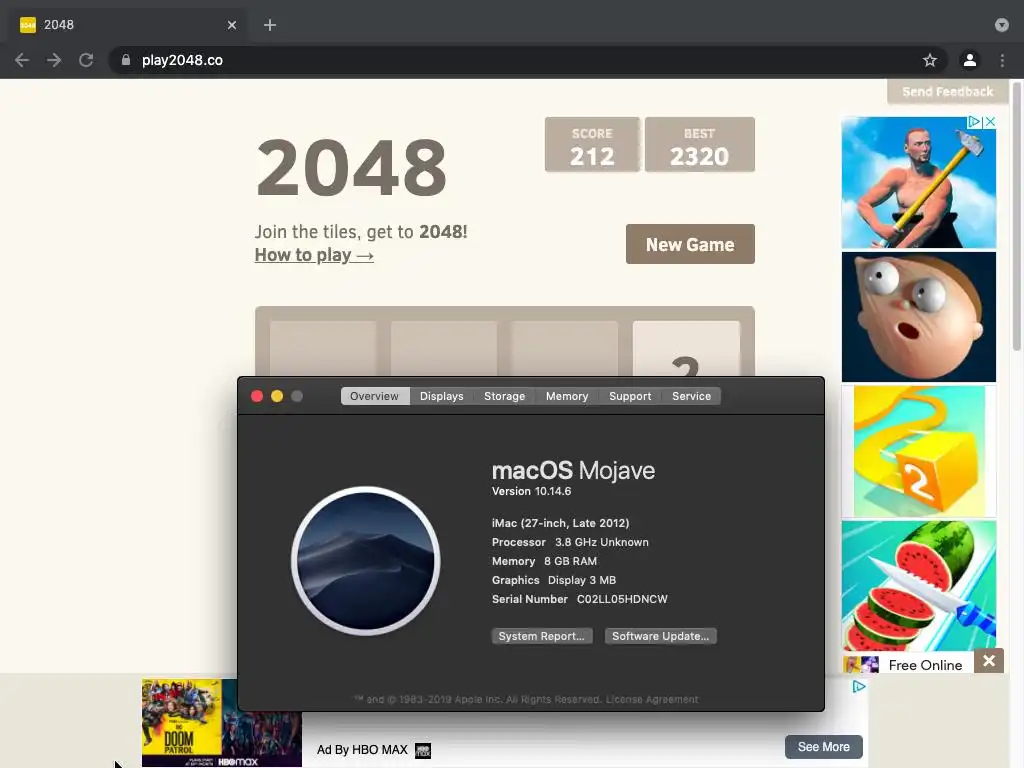Click the SCORE 212 box

[x=592, y=144]
